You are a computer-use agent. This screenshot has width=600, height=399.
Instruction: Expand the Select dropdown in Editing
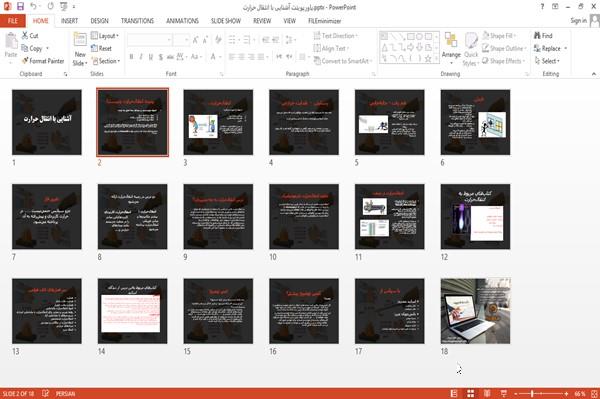coord(547,61)
